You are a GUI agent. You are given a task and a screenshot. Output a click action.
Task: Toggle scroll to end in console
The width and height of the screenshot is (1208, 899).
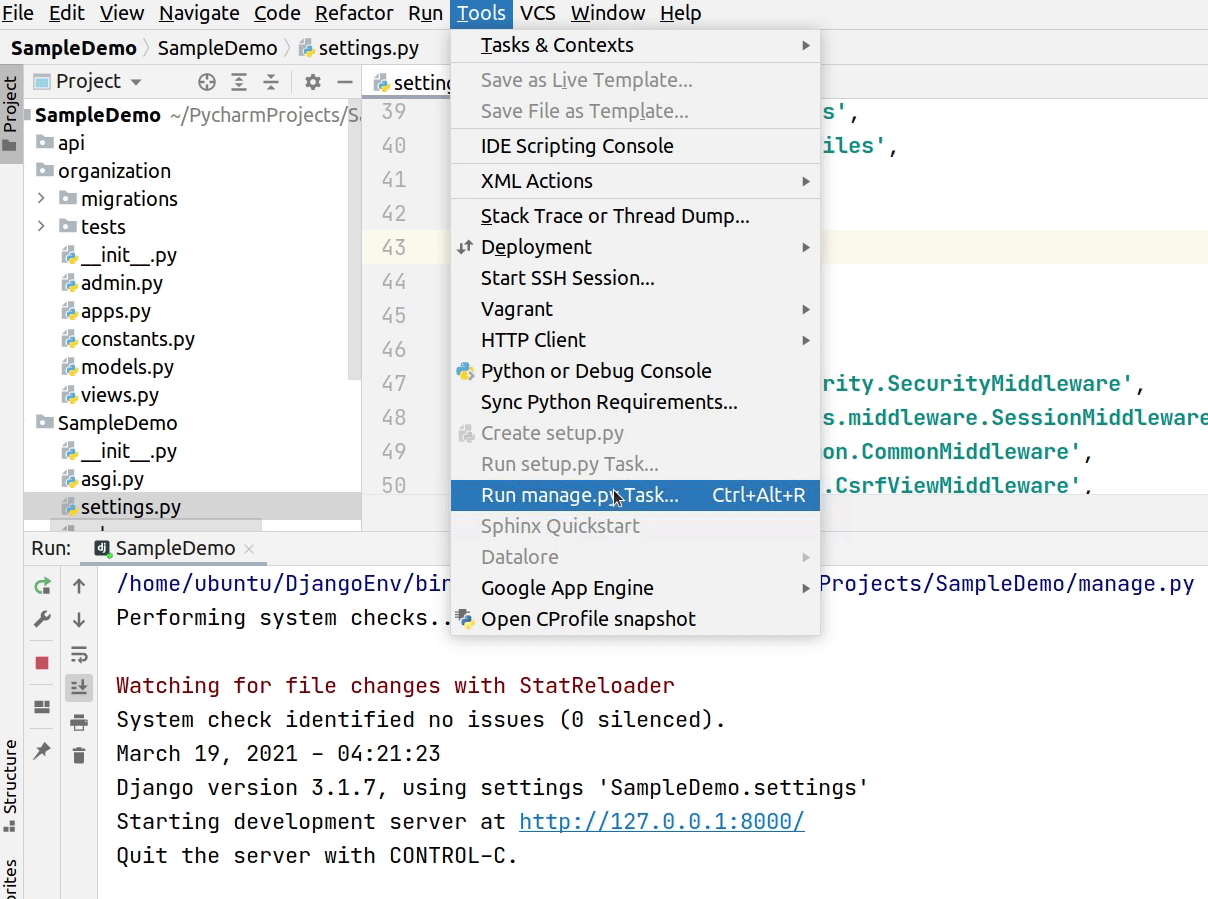(x=78, y=687)
